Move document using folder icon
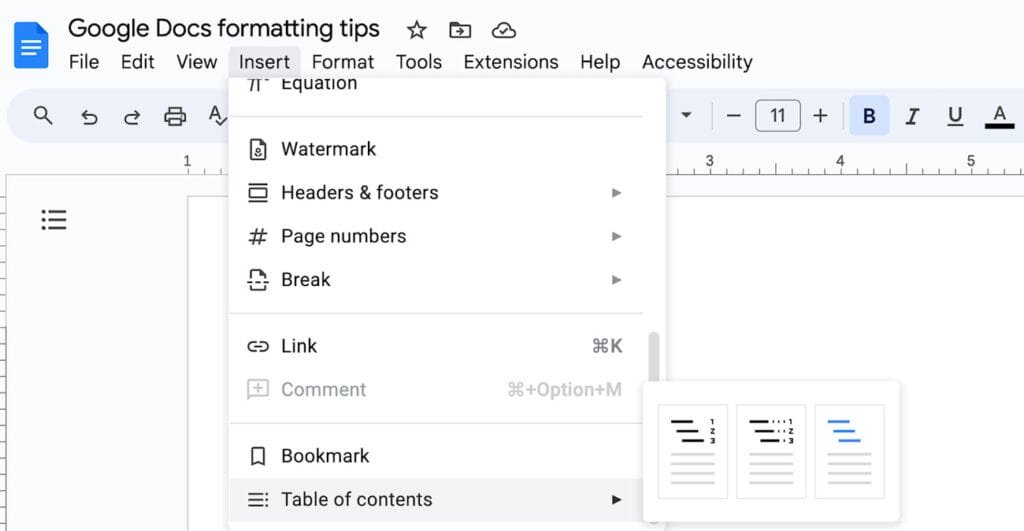 [460, 30]
